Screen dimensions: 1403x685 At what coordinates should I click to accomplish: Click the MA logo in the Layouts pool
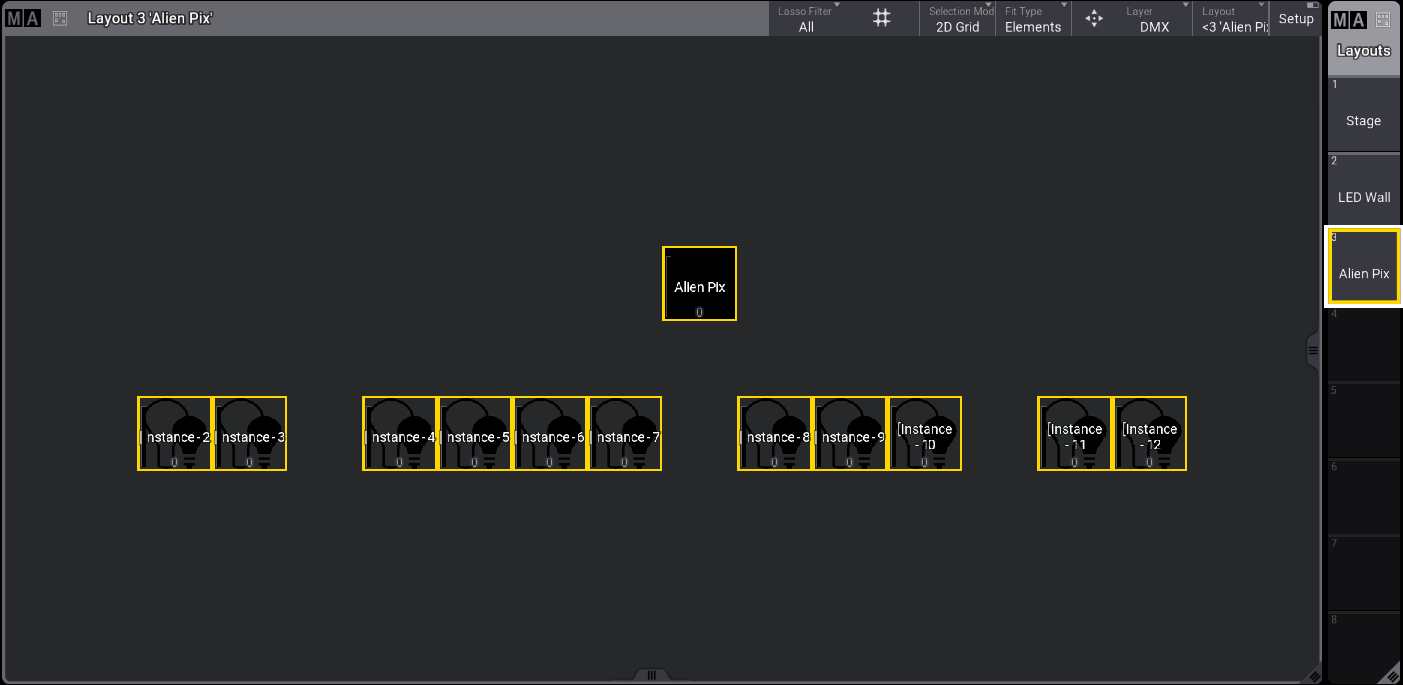click(x=1347, y=19)
